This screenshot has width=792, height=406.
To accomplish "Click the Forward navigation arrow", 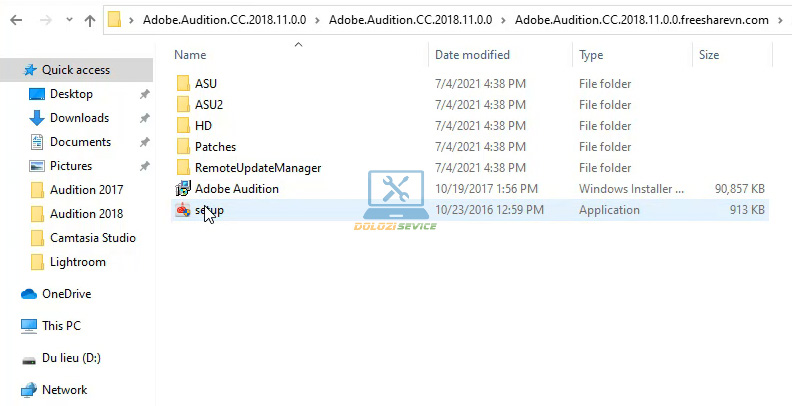I will [x=45, y=20].
